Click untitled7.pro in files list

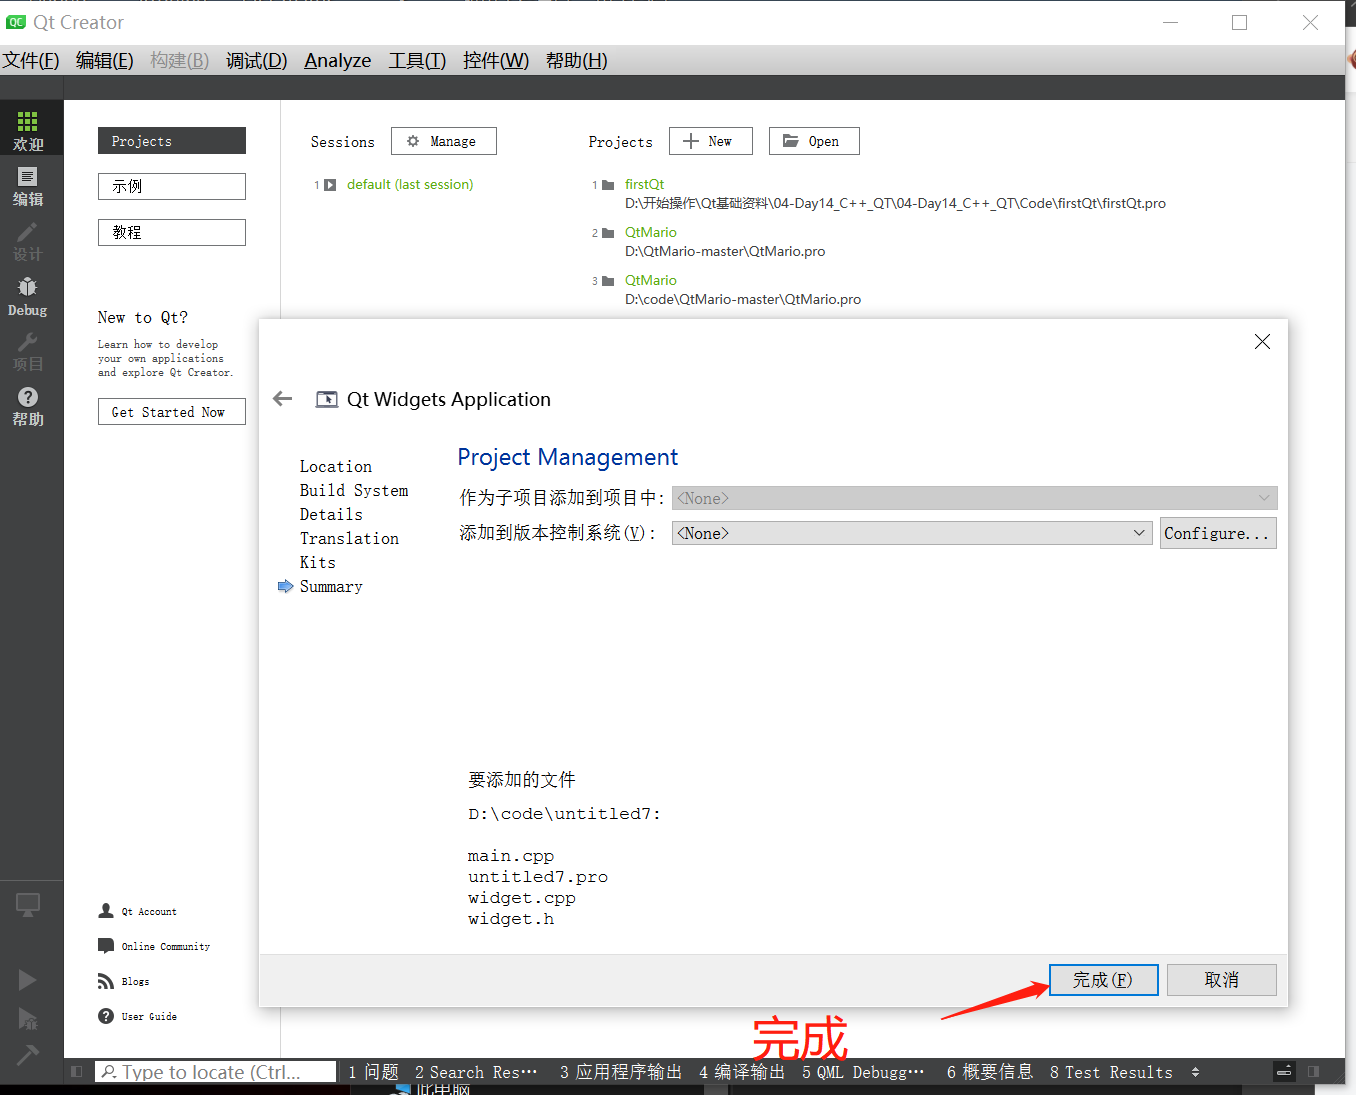538,877
